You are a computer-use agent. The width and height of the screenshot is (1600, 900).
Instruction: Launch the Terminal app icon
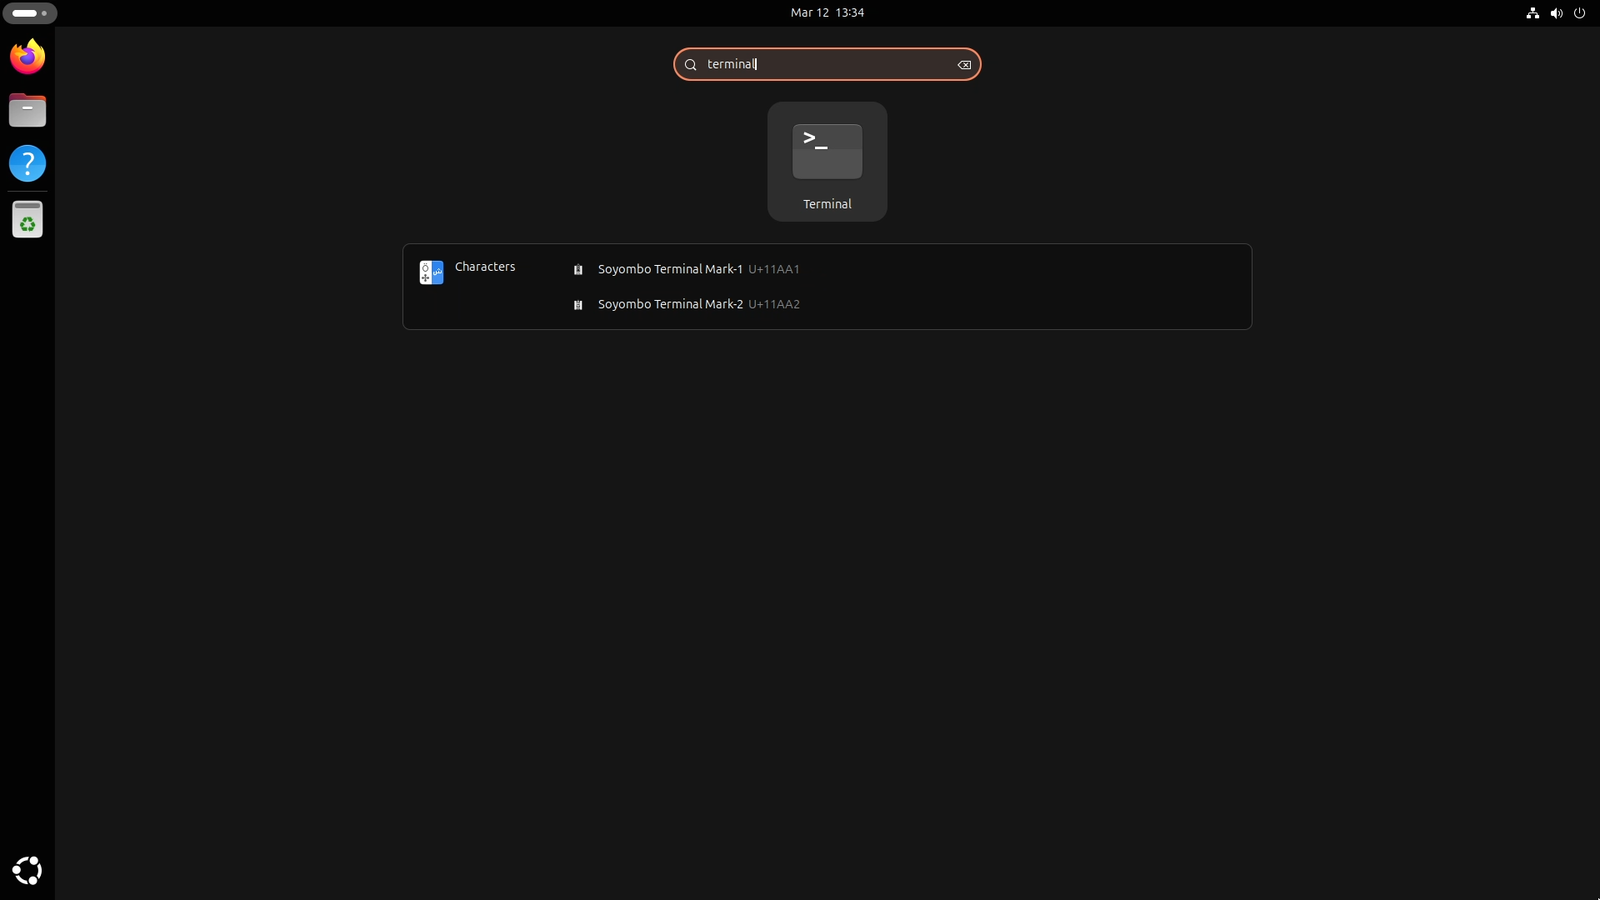(x=827, y=152)
